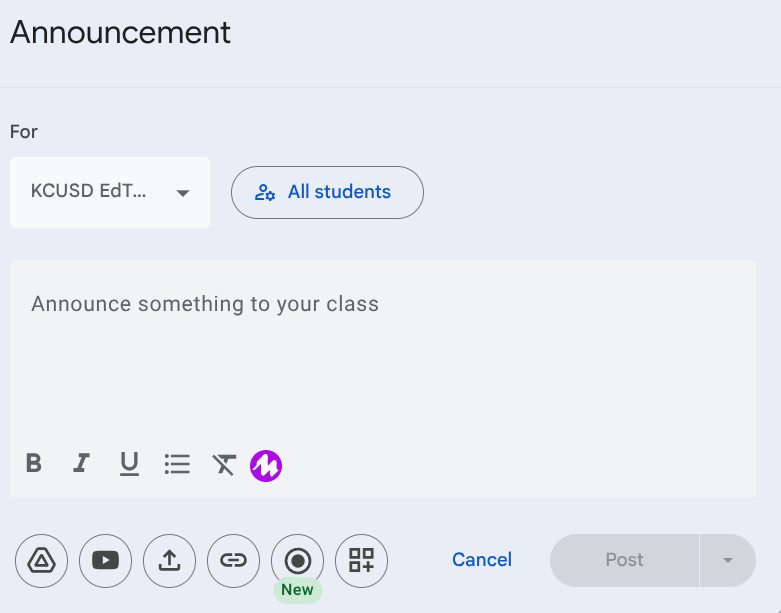Click the All students button
781x613 pixels.
pyautogui.click(x=327, y=192)
